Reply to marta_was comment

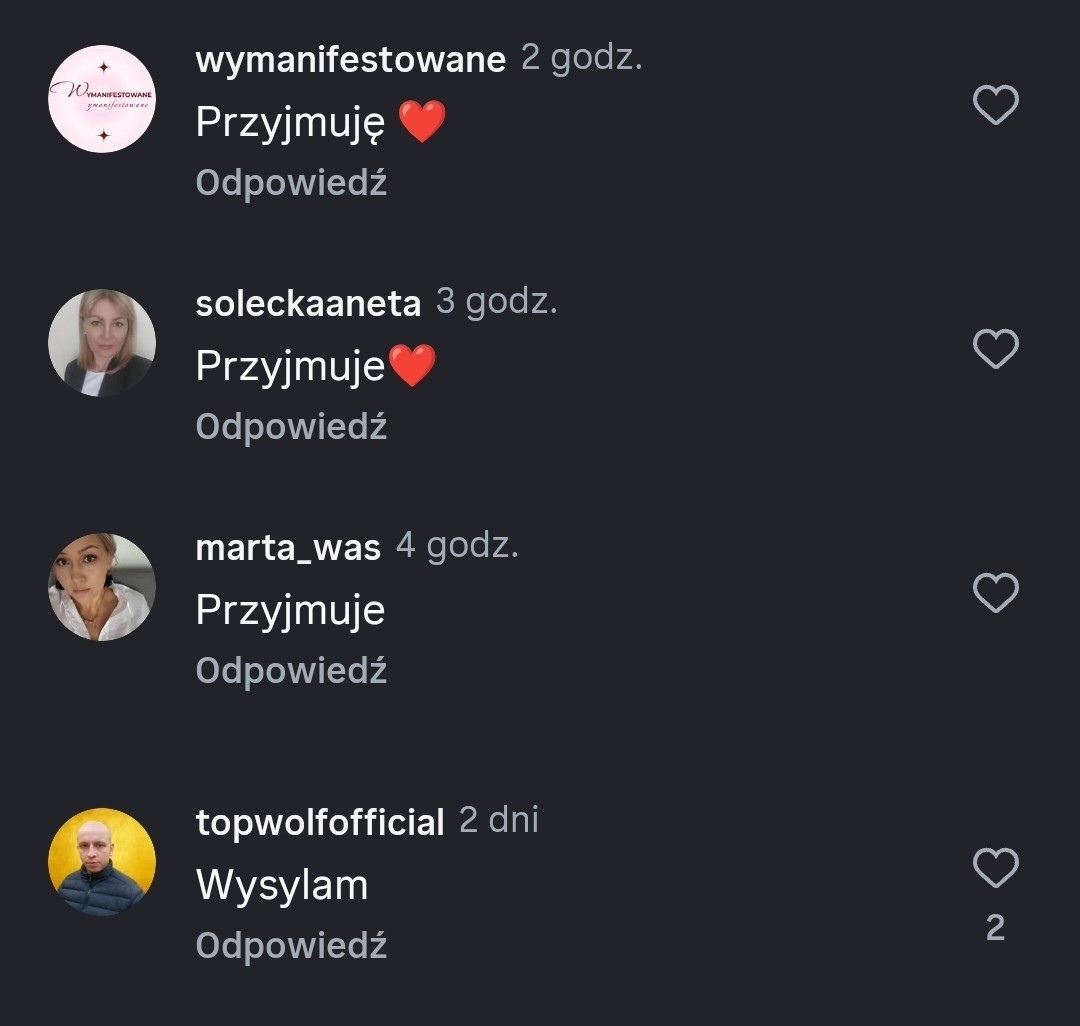pos(291,671)
